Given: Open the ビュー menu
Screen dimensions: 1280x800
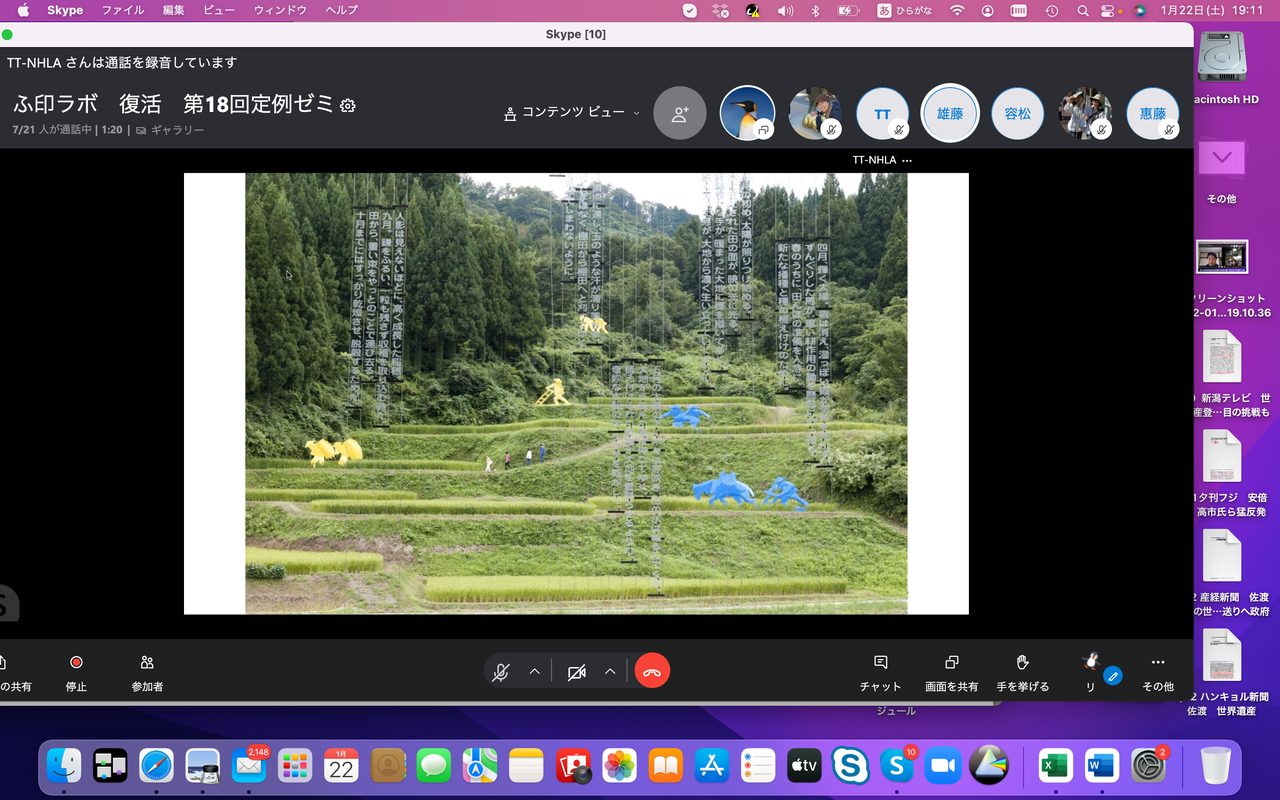Looking at the screenshot, I should coord(220,10).
